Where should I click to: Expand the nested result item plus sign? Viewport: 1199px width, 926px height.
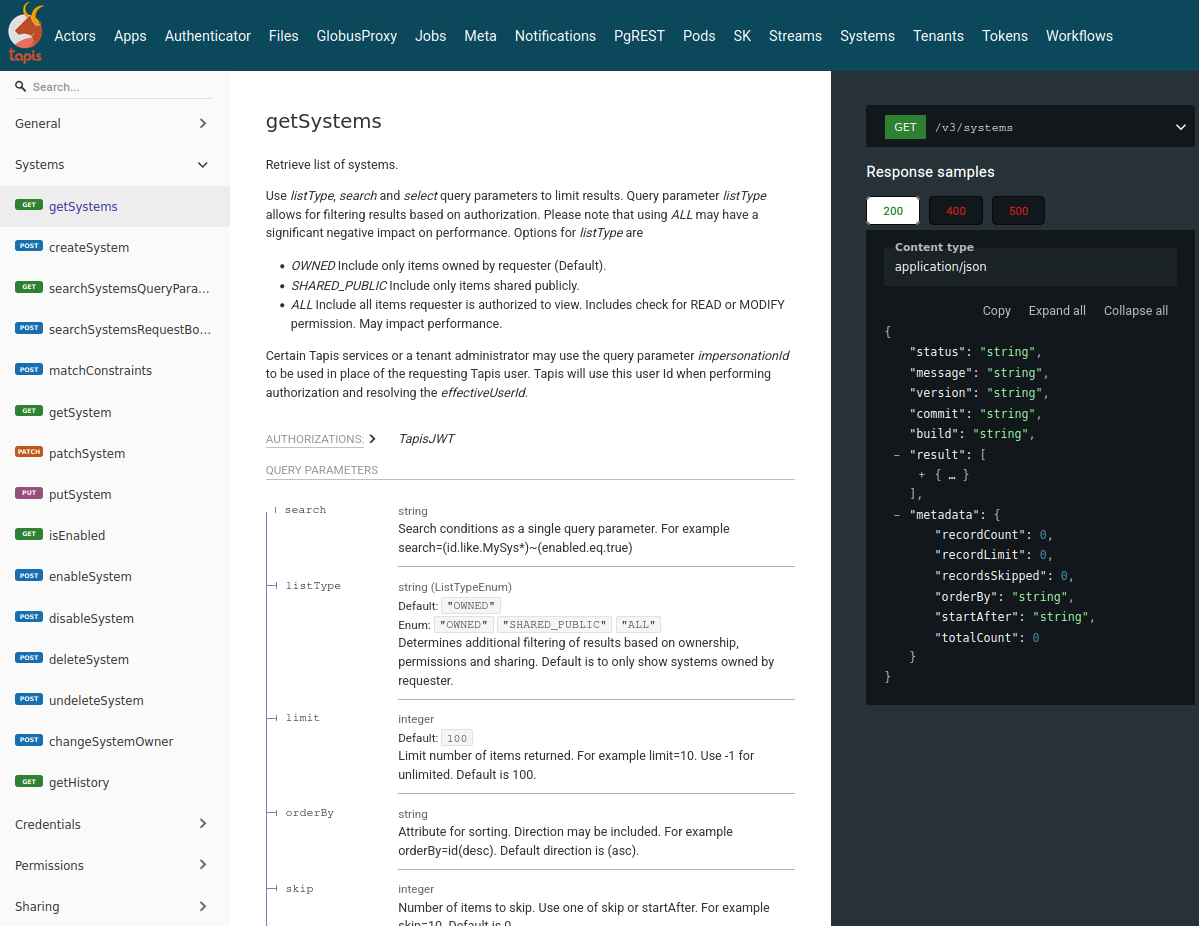pyautogui.click(x=922, y=475)
